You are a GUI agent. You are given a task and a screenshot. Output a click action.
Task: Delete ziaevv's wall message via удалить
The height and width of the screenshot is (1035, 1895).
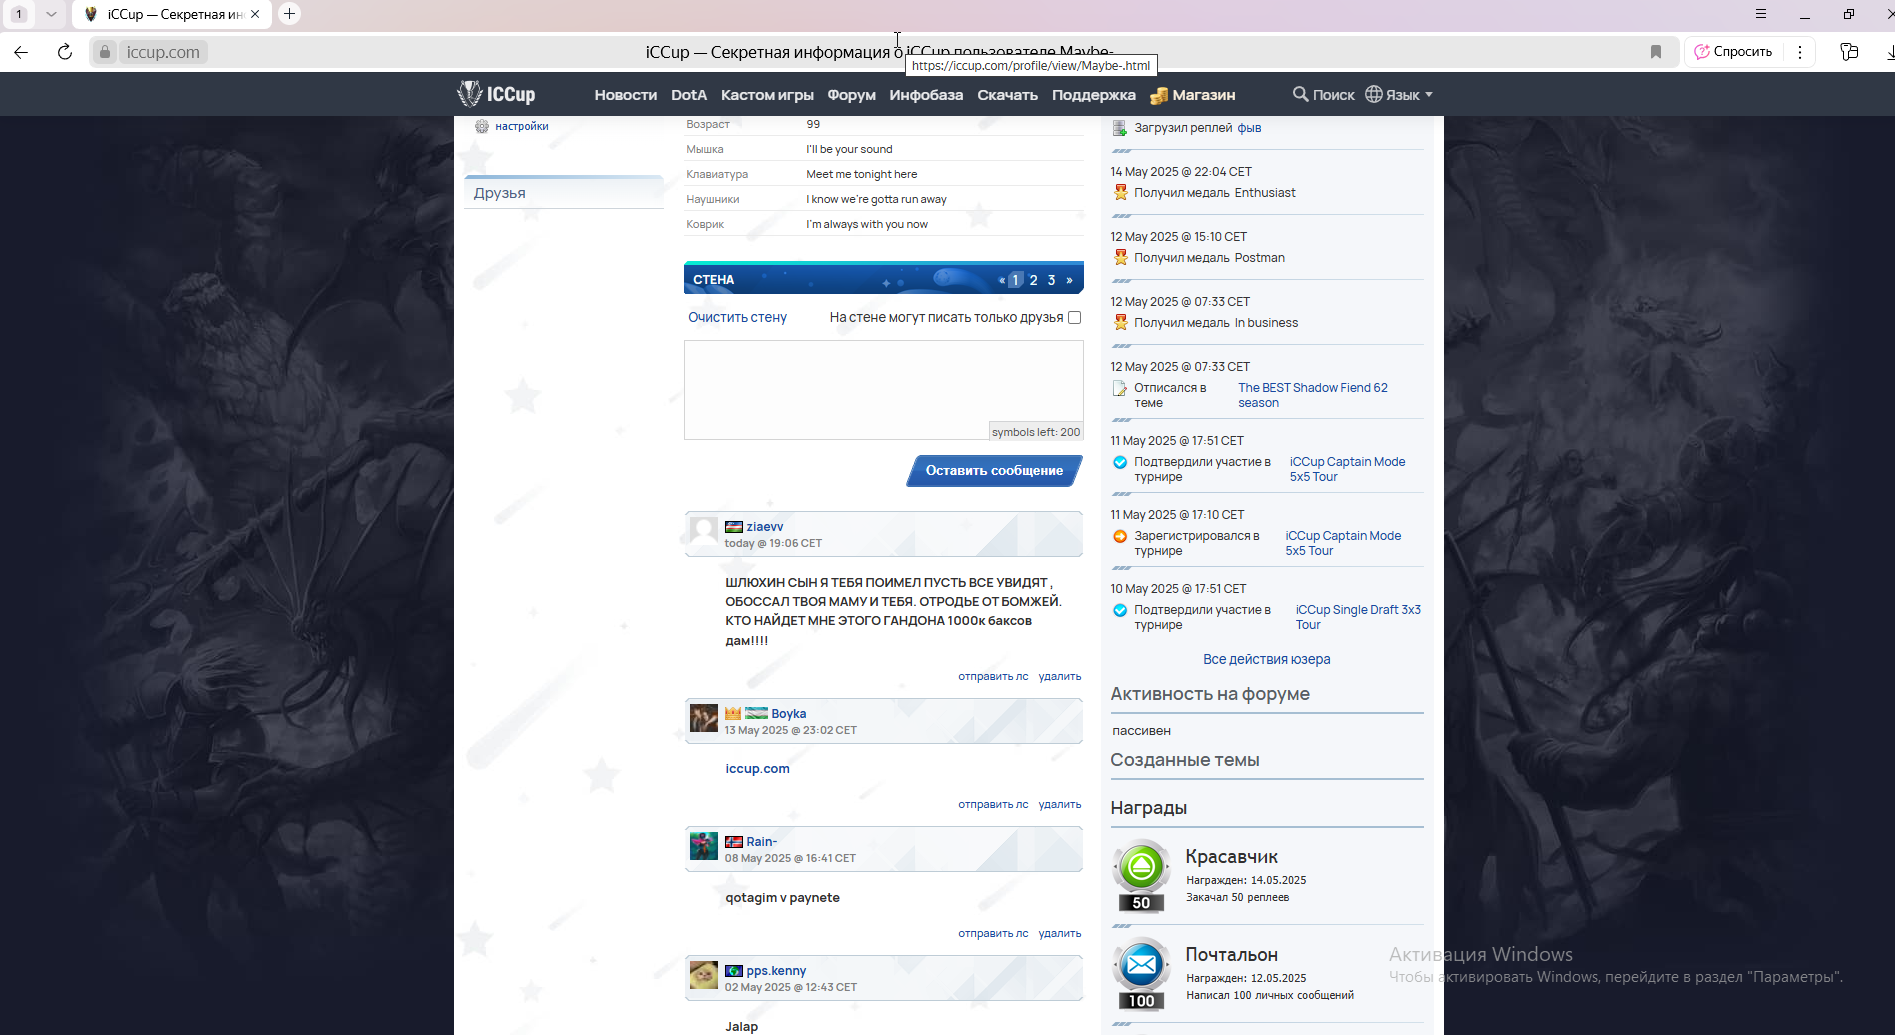[1060, 677]
